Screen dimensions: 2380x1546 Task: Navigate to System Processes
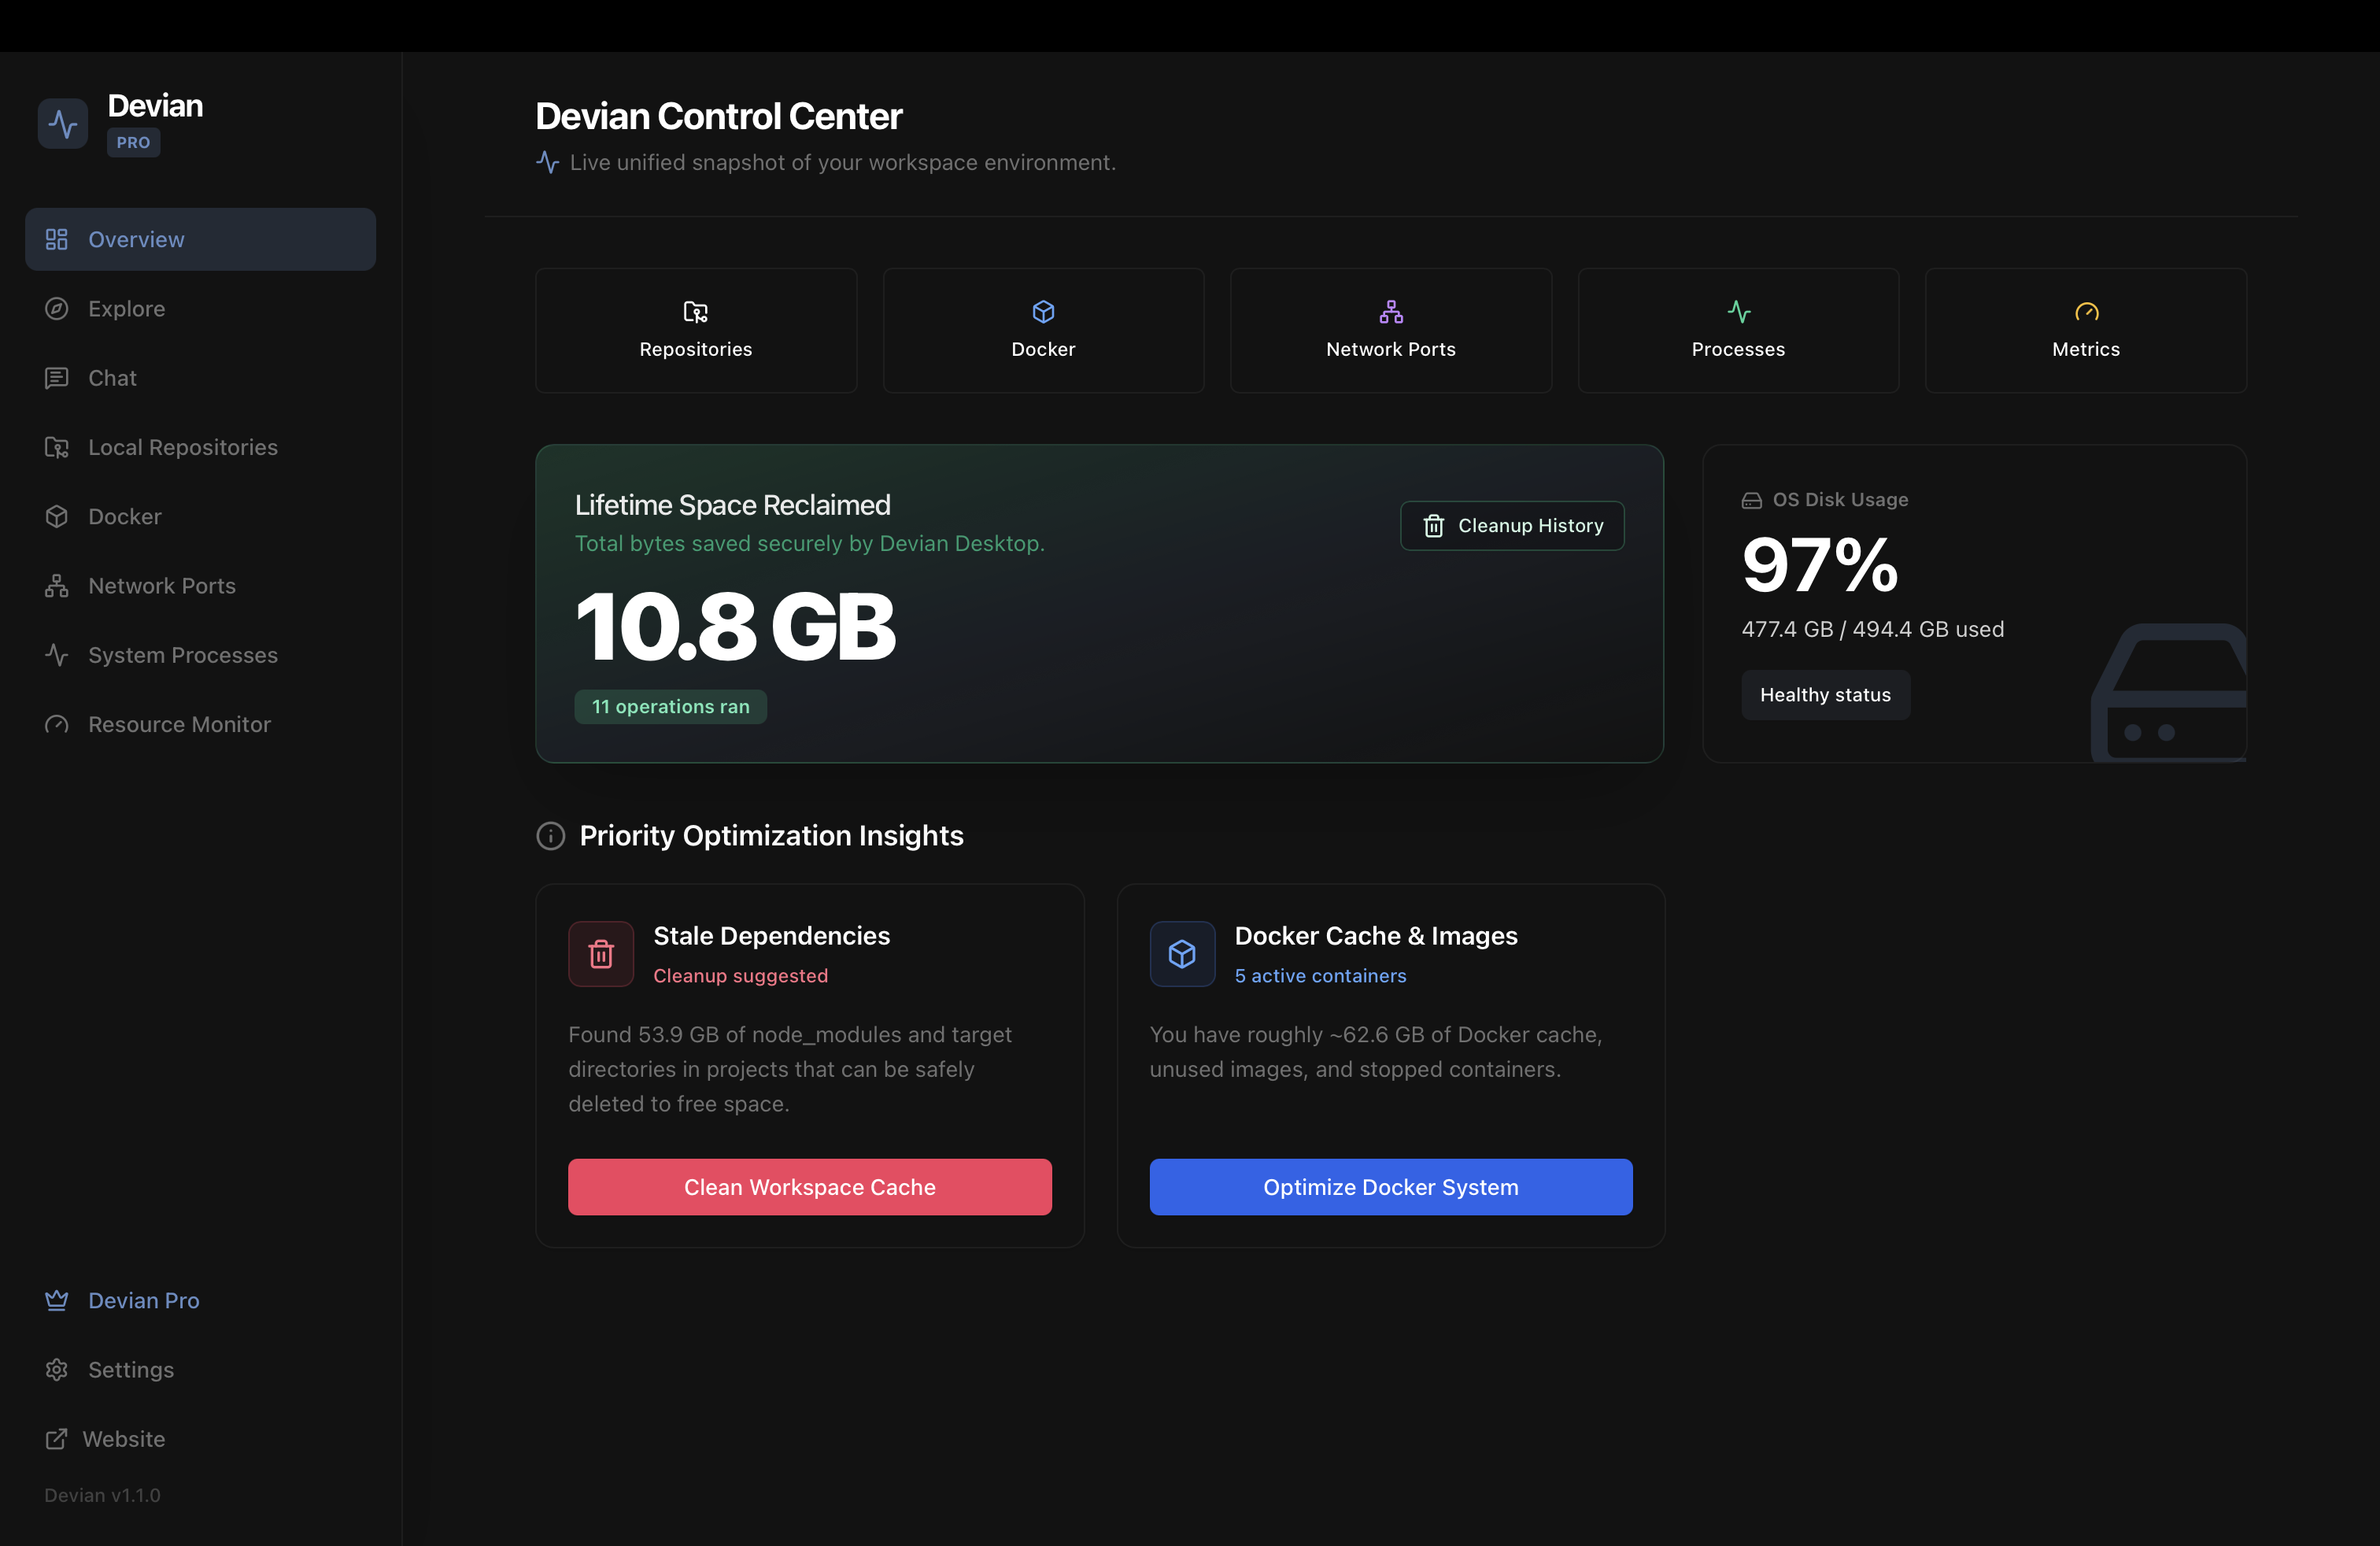pyautogui.click(x=182, y=655)
